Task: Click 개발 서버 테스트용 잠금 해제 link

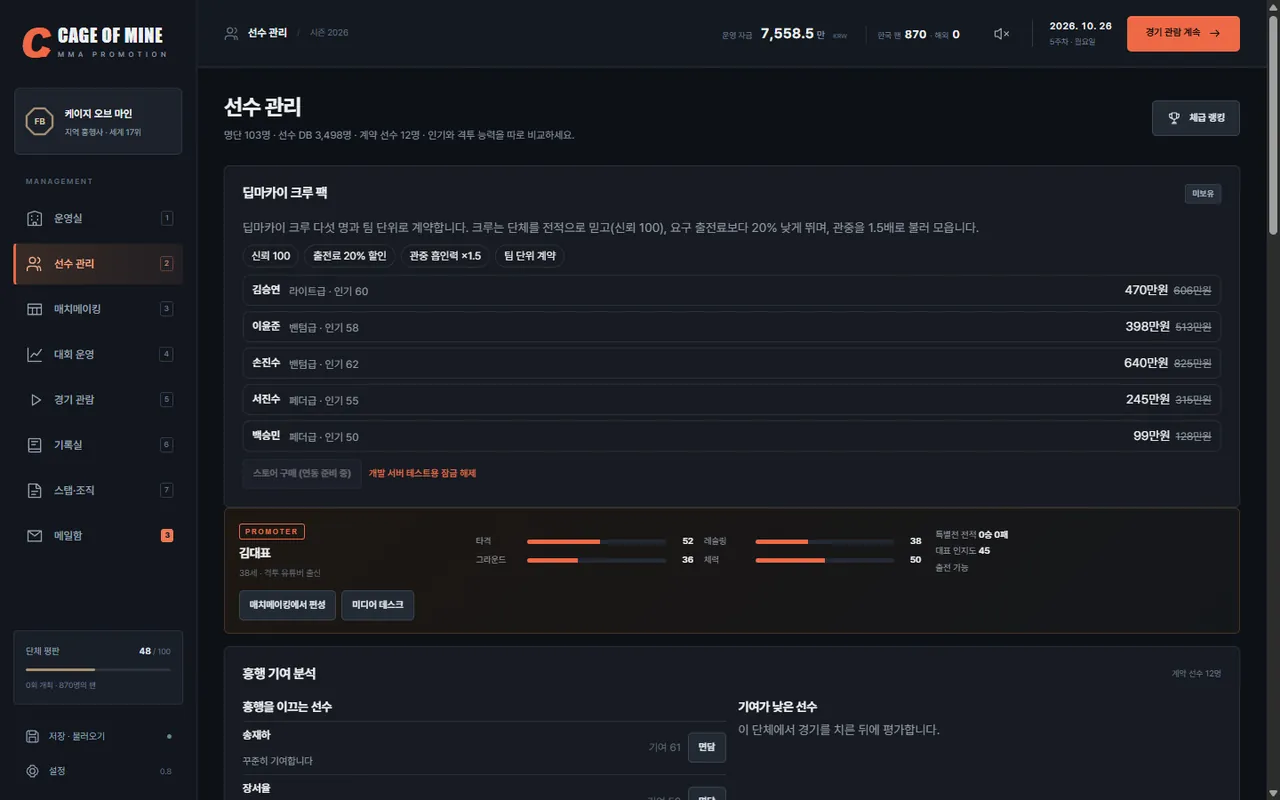Action: click(x=422, y=474)
